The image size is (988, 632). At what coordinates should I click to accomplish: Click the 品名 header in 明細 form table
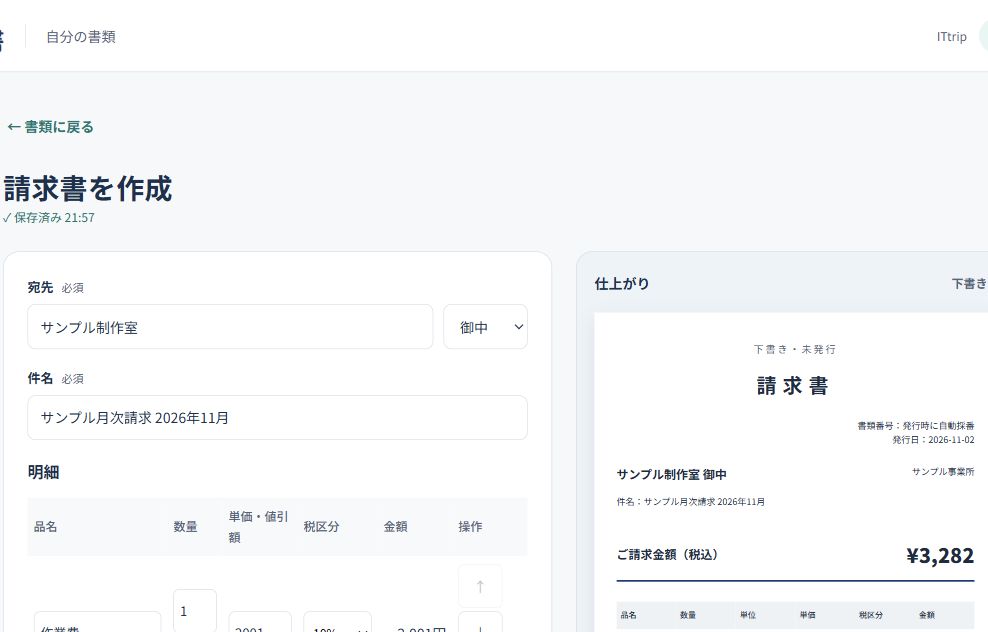point(45,527)
